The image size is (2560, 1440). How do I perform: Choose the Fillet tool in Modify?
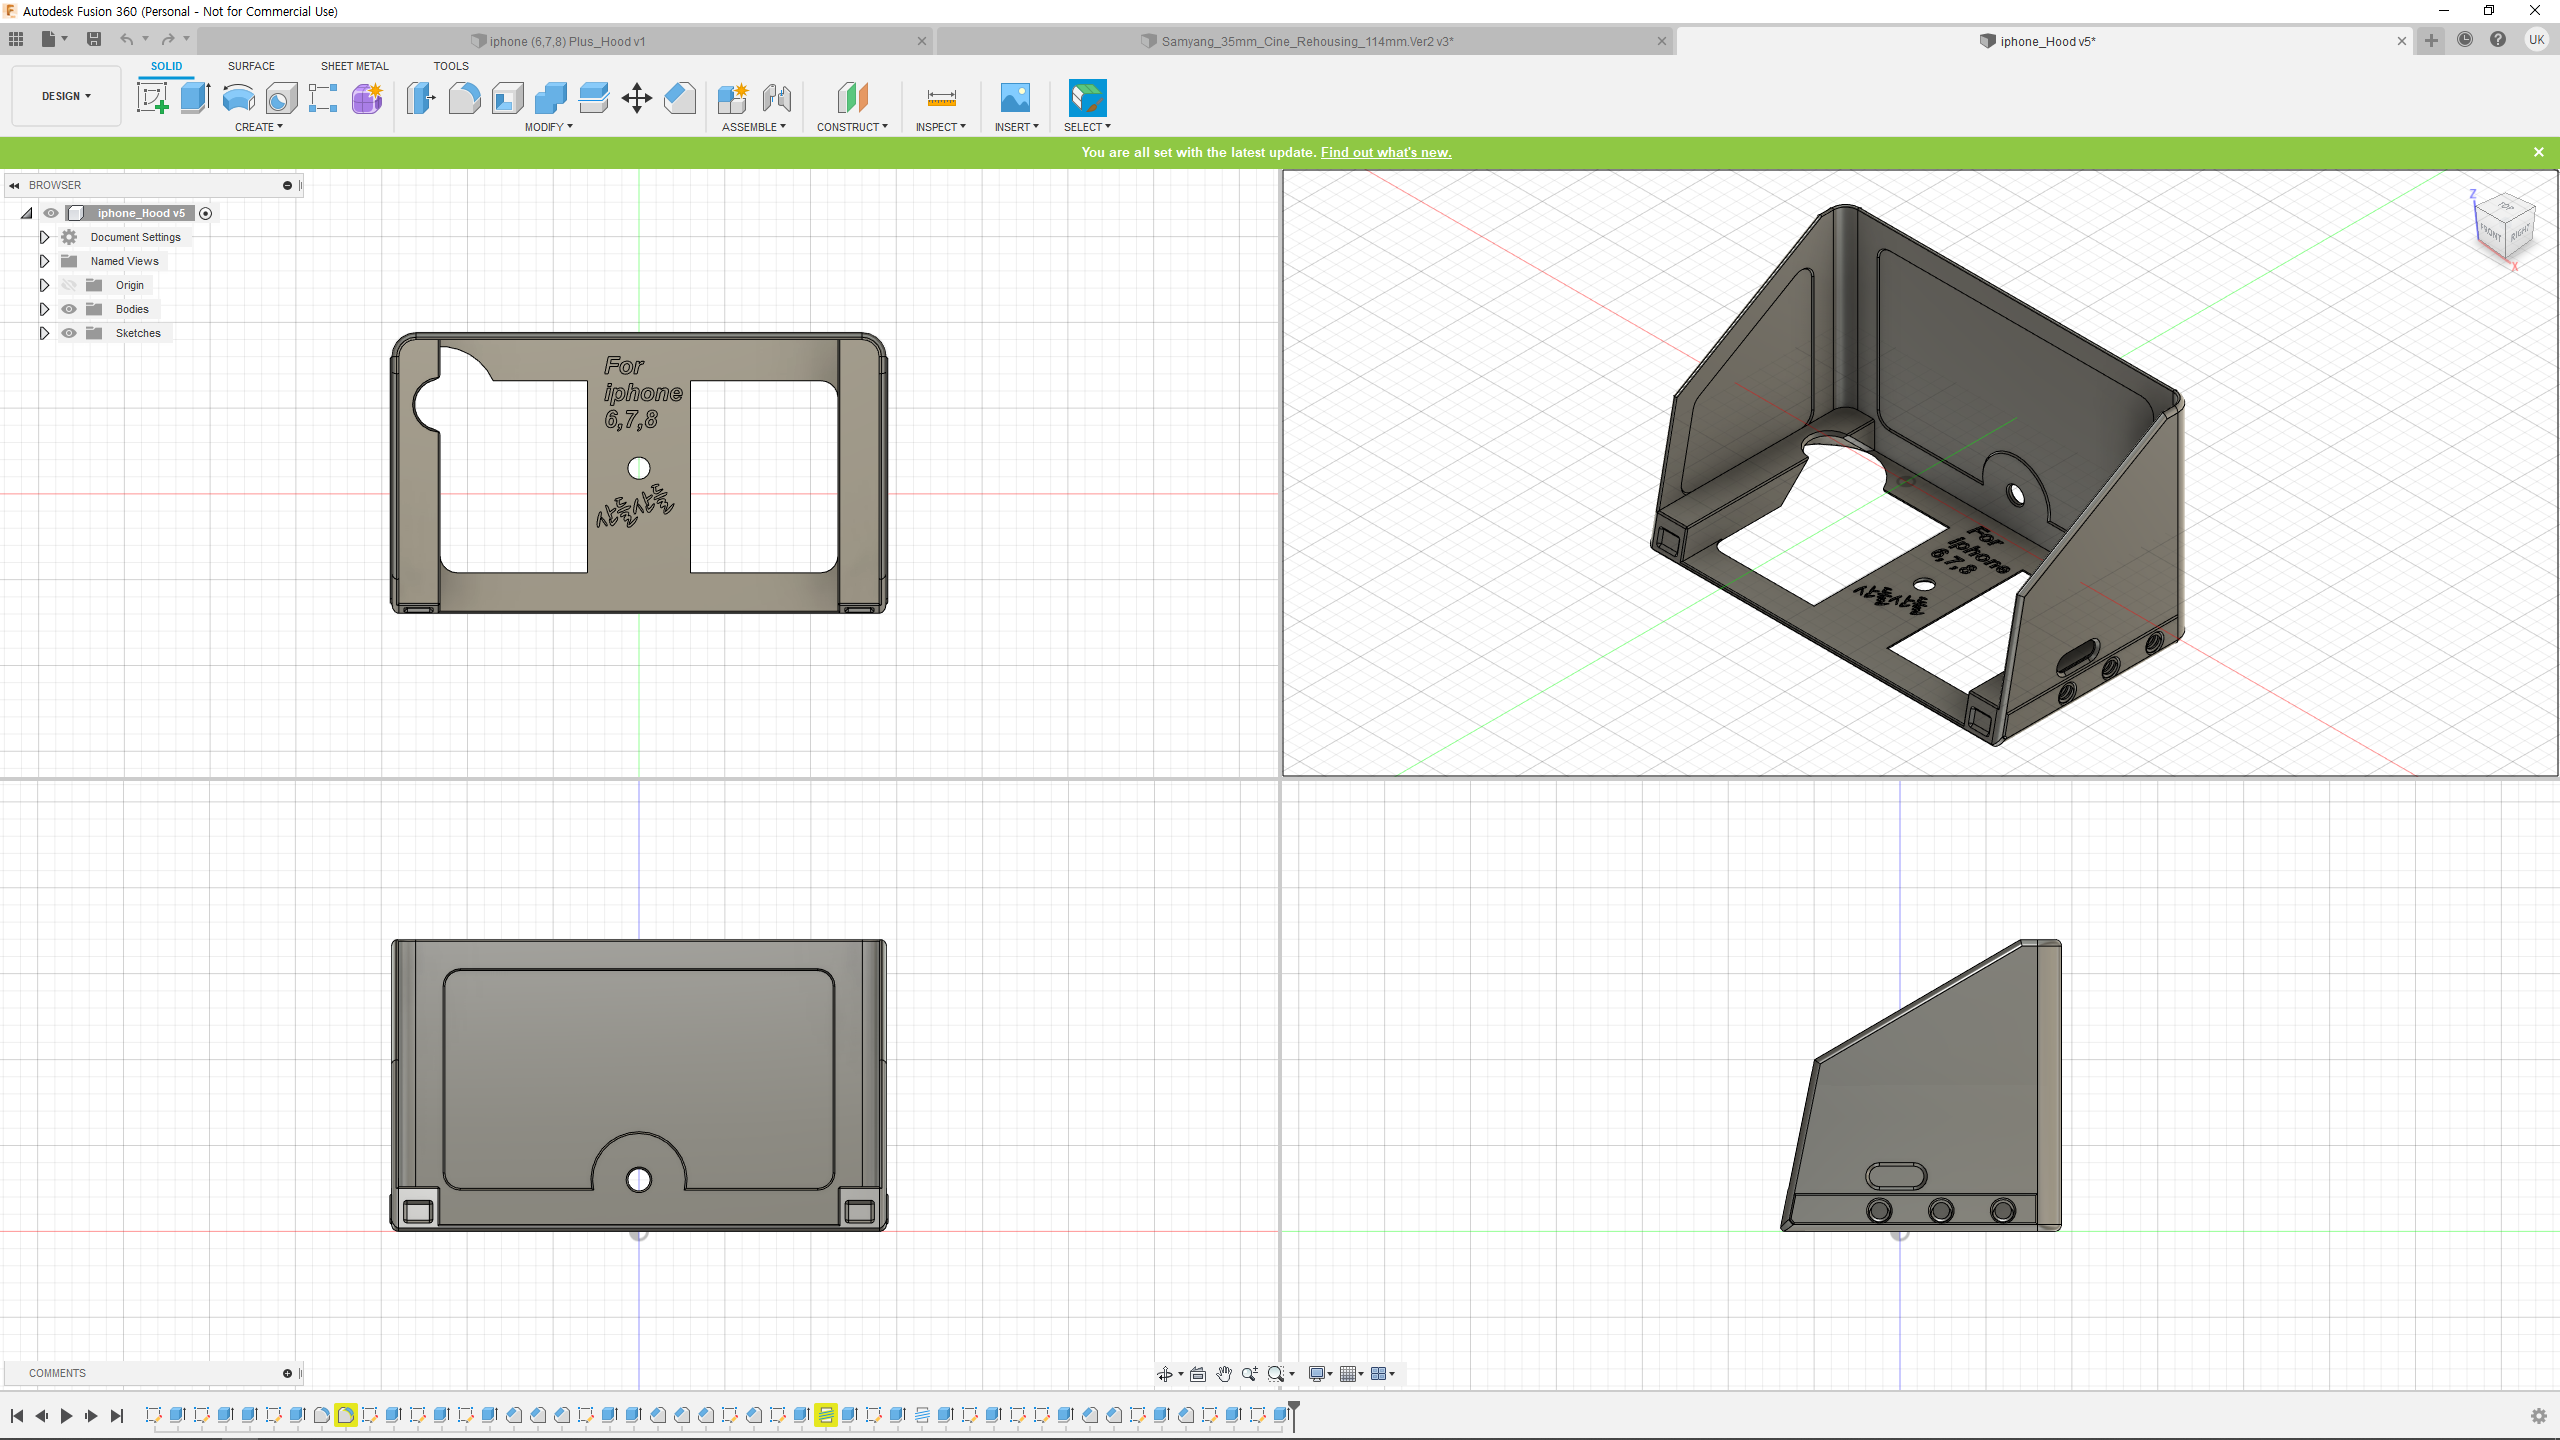[464, 98]
